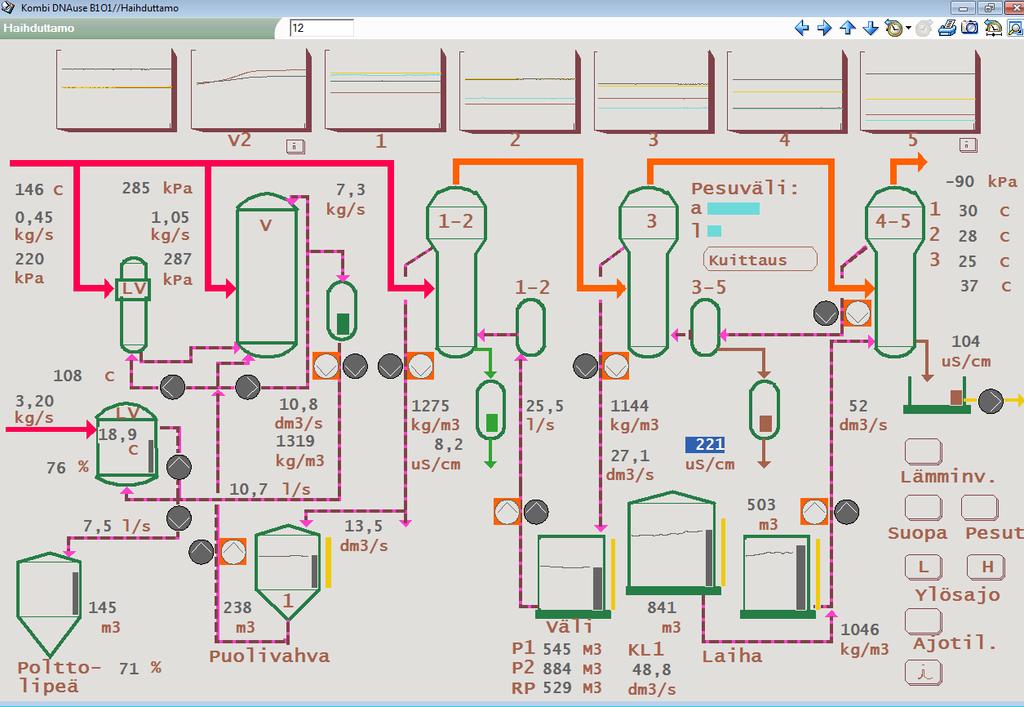Open the orange valve below the small green separator
This screenshot has height=707, width=1024.
tap(326, 366)
